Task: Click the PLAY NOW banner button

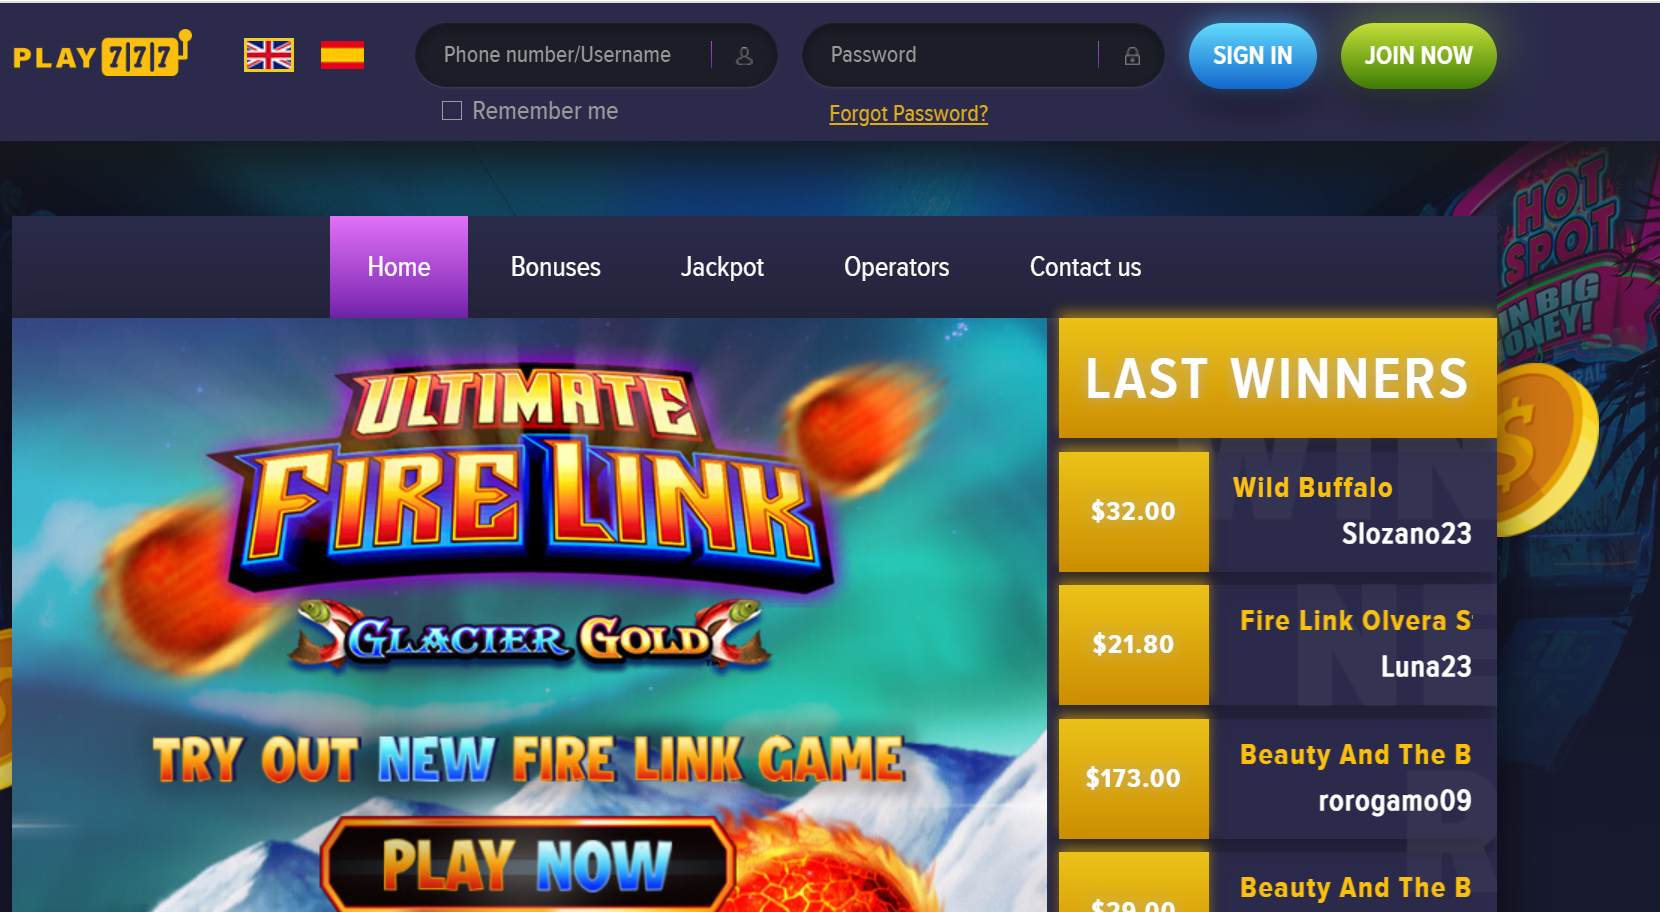Action: pos(528,864)
